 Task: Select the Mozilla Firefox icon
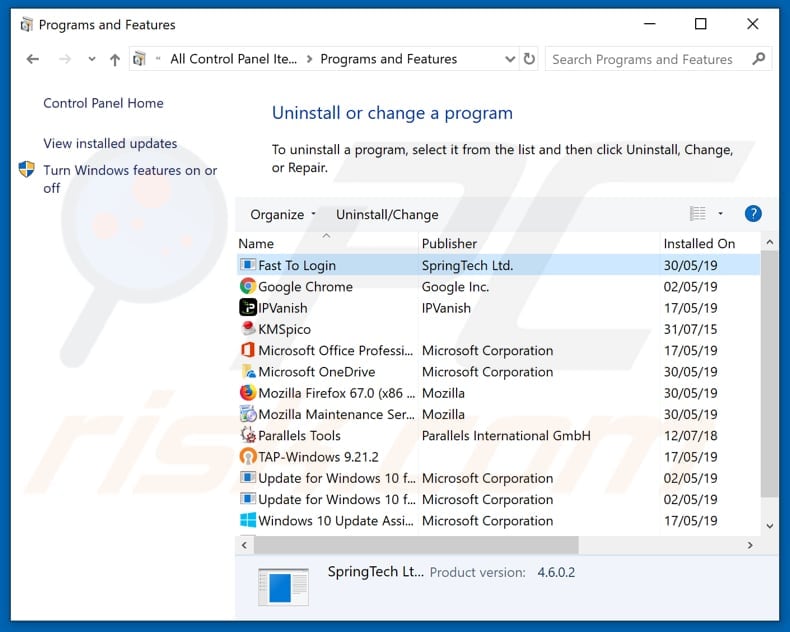click(247, 393)
